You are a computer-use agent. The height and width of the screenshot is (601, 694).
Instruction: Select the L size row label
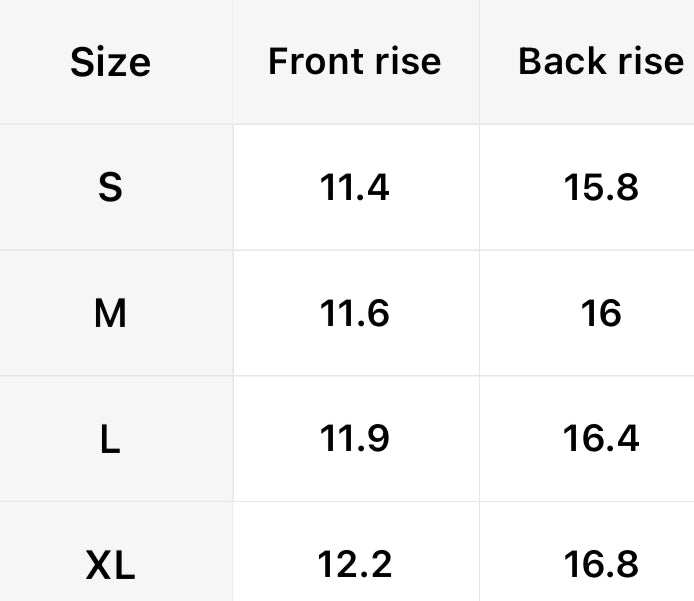[110, 440]
